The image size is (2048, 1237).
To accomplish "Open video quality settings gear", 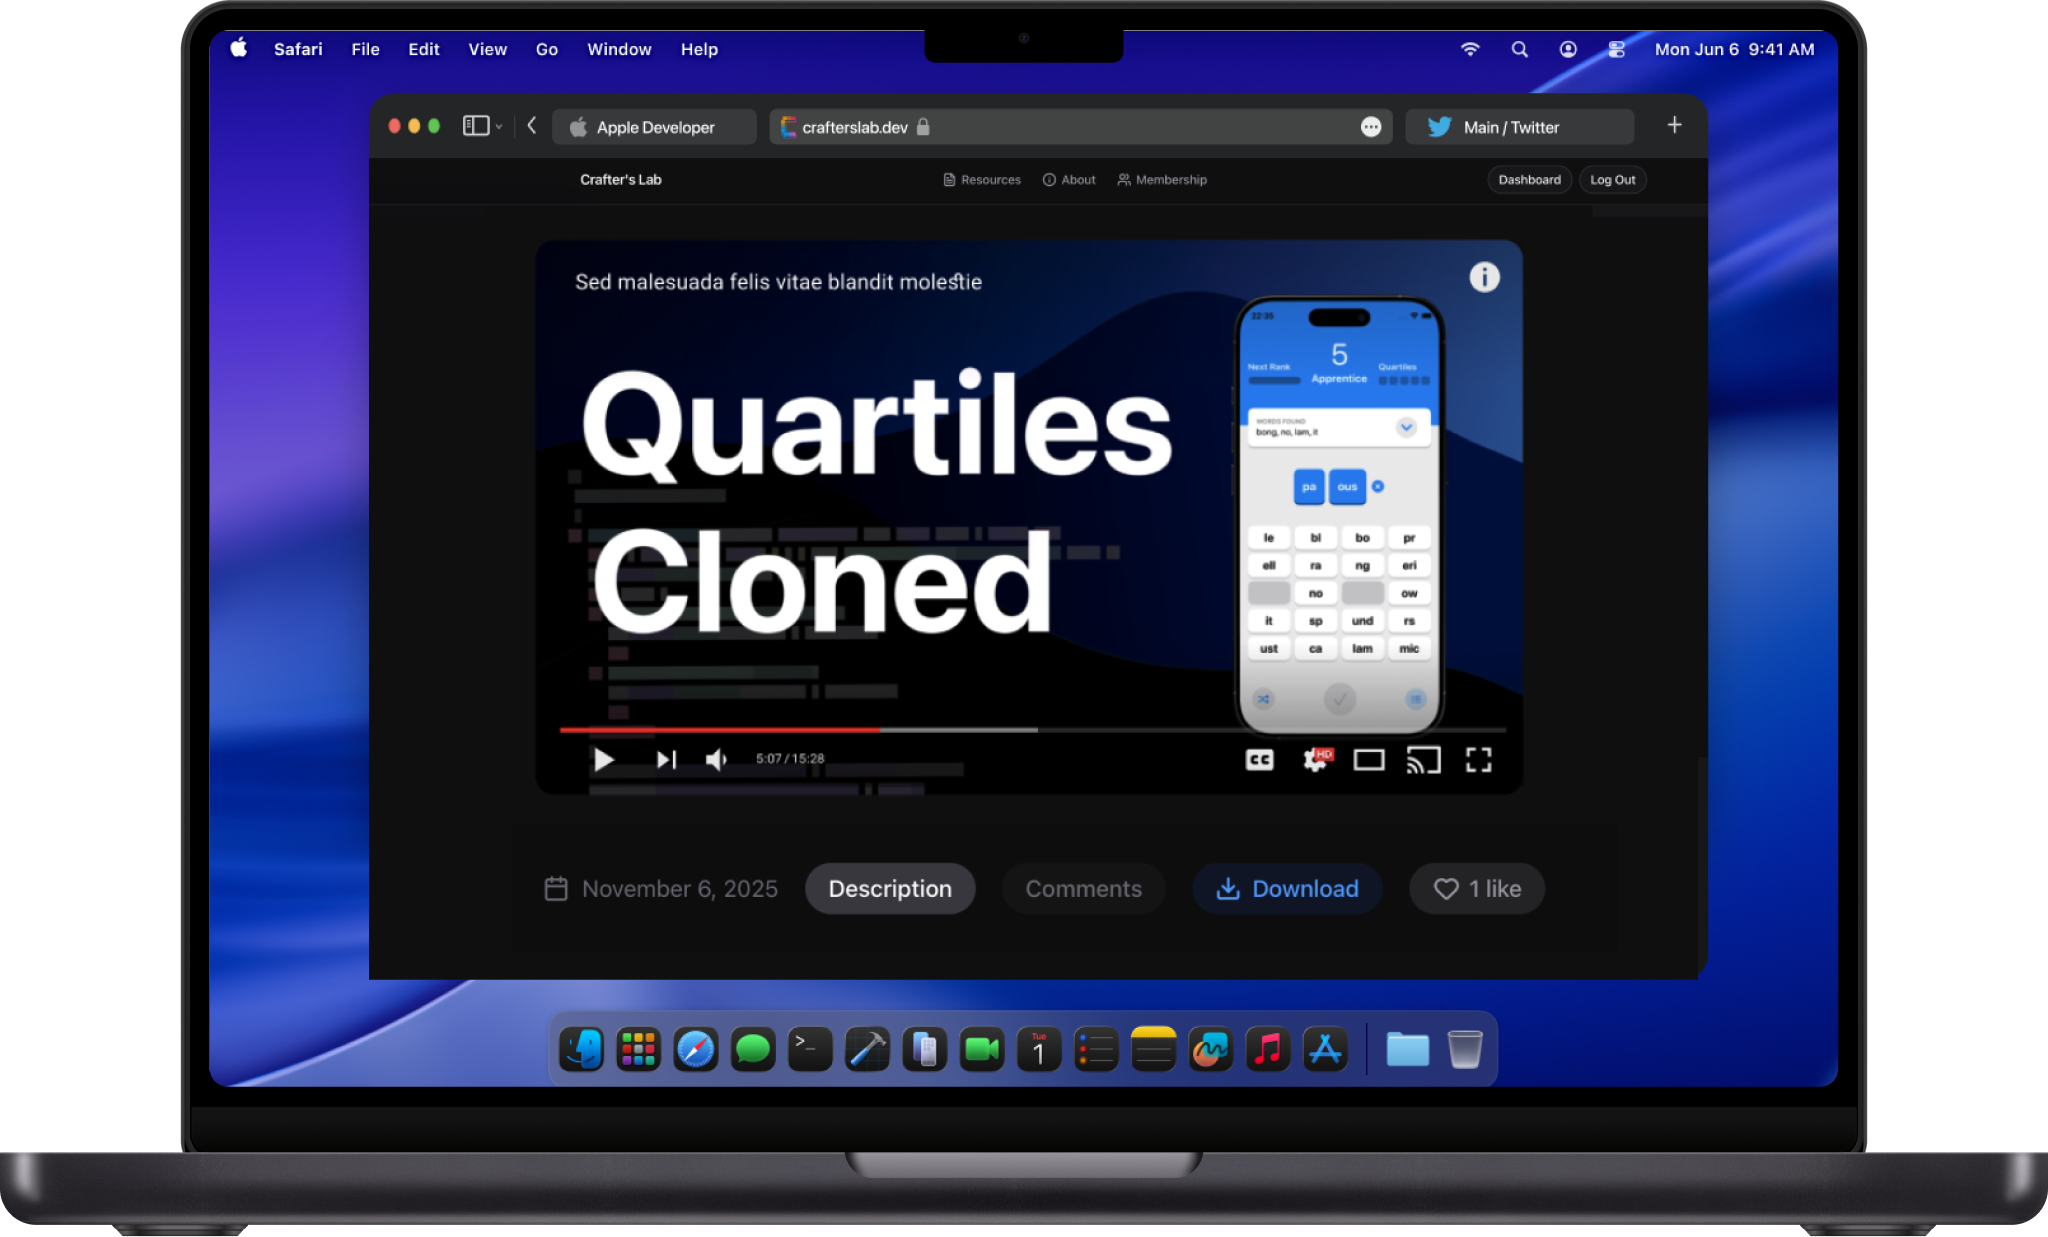I will (x=1318, y=760).
